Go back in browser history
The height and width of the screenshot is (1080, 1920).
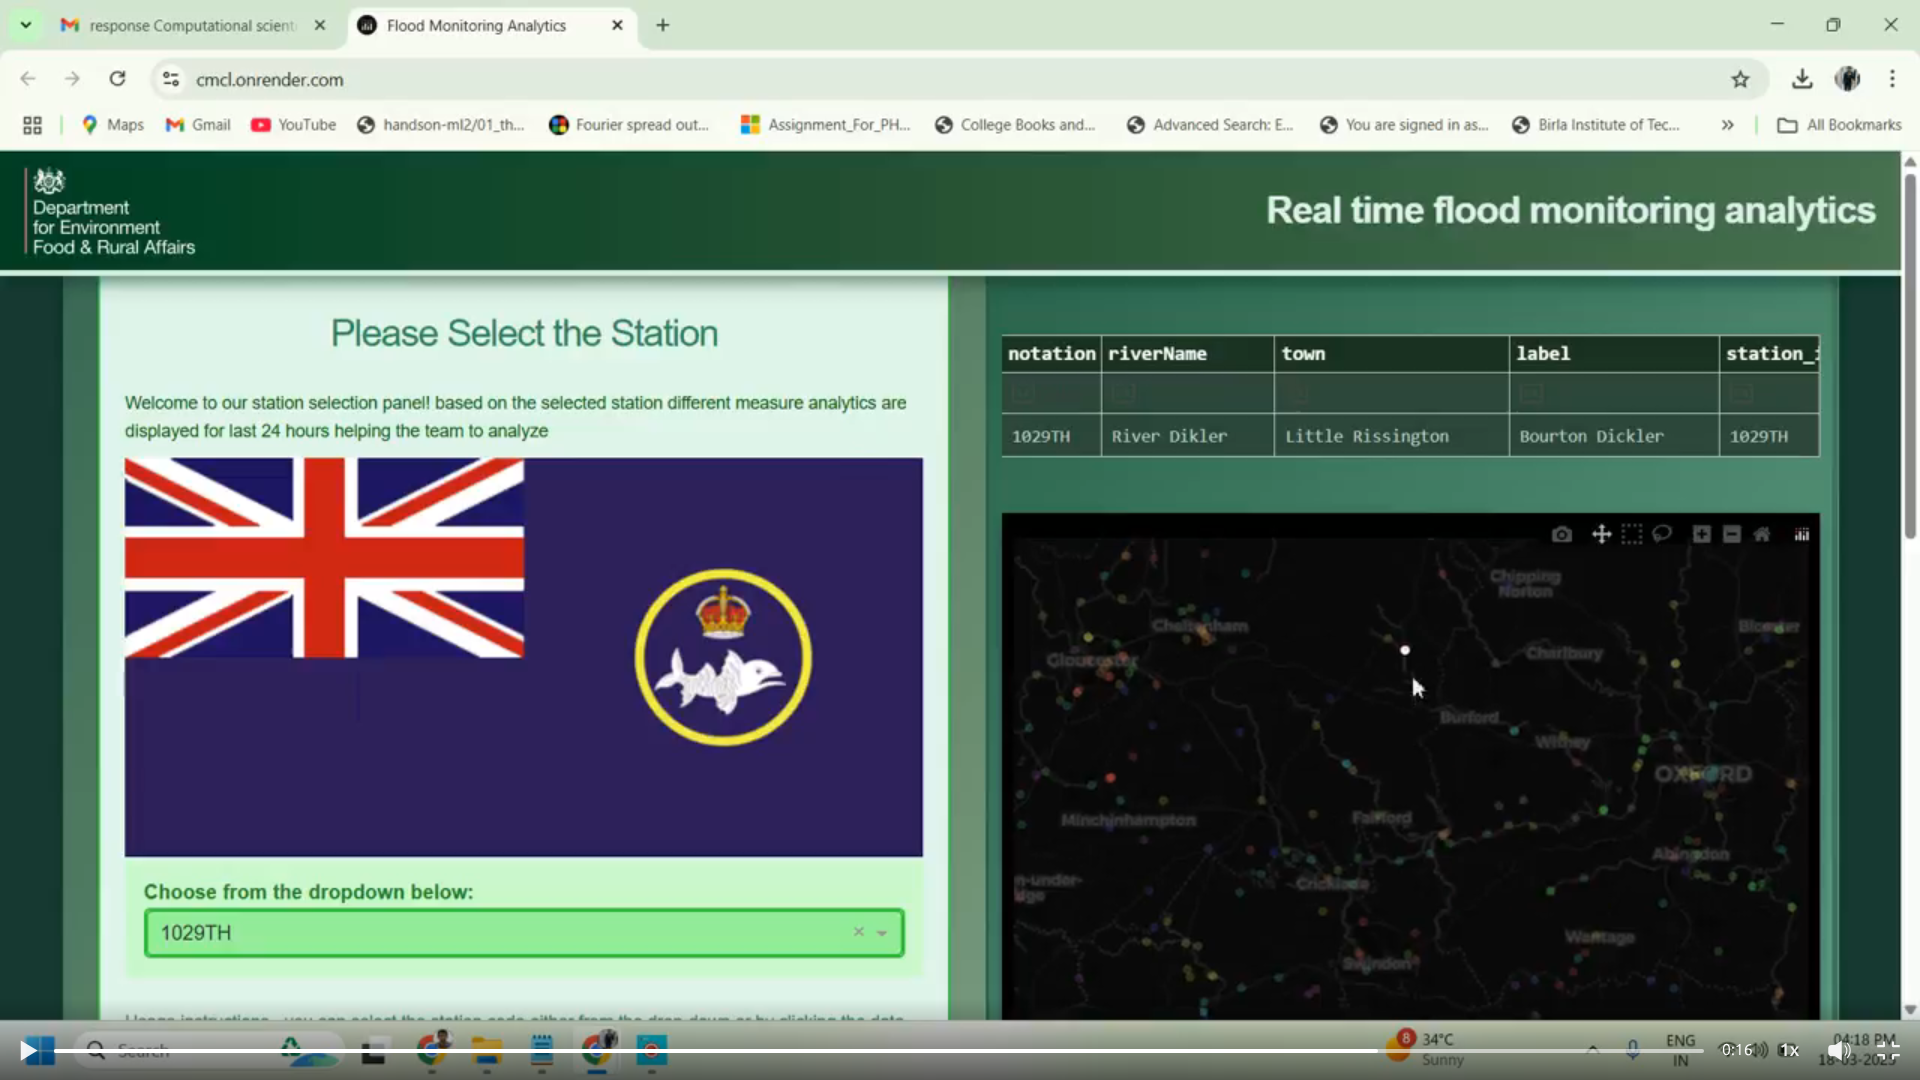click(x=28, y=79)
